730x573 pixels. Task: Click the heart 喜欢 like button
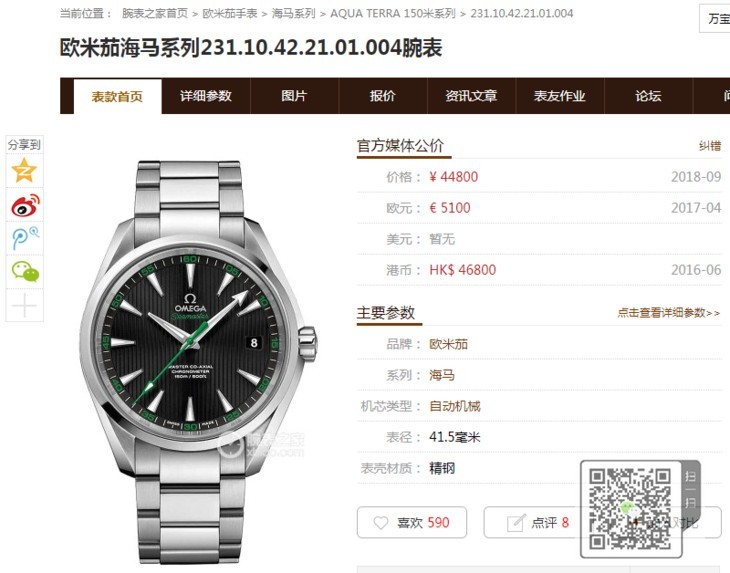coord(412,522)
